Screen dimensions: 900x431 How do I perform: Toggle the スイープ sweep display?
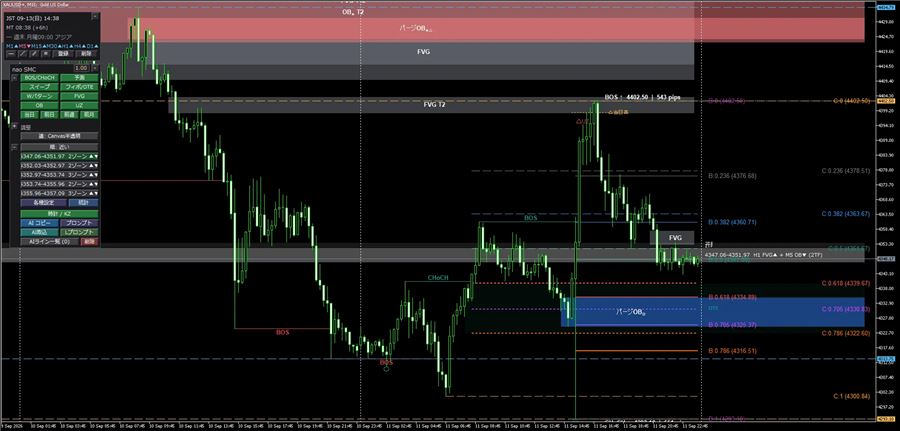pos(39,87)
